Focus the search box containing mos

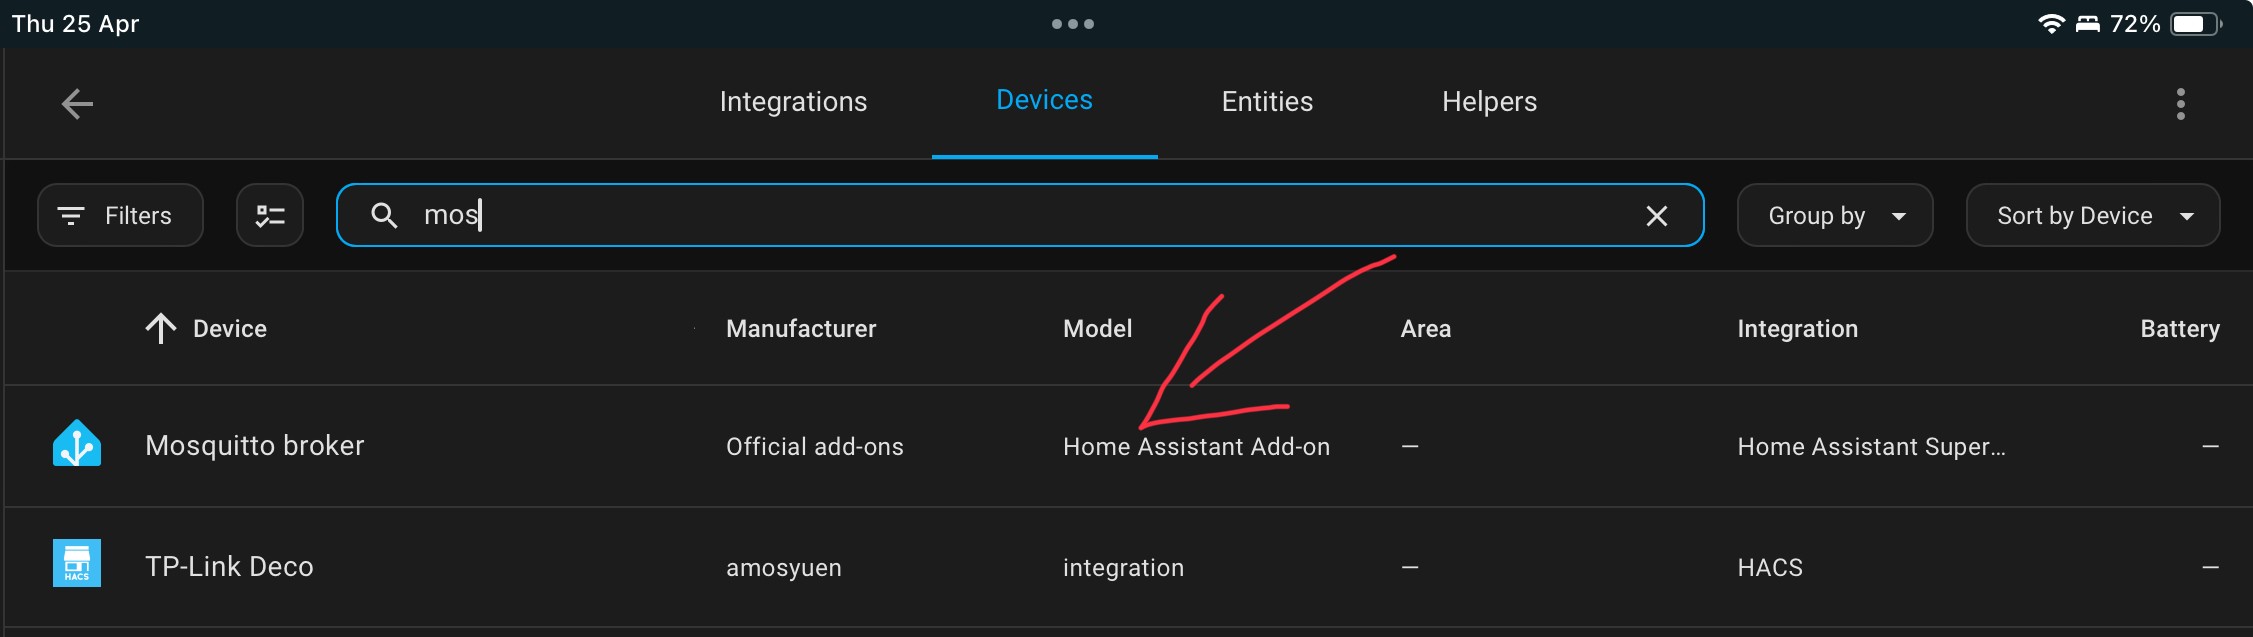pos(1020,215)
